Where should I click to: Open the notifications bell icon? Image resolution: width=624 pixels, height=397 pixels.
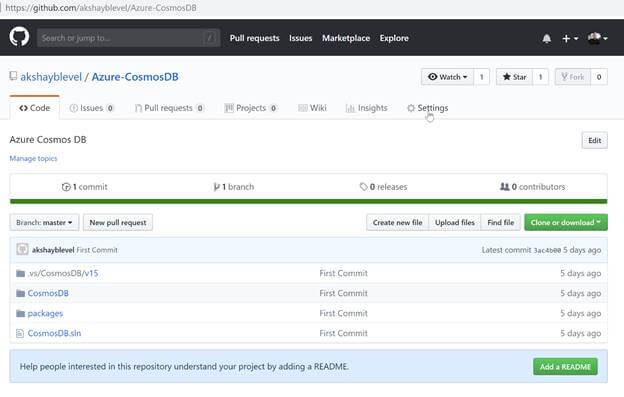pyautogui.click(x=547, y=39)
